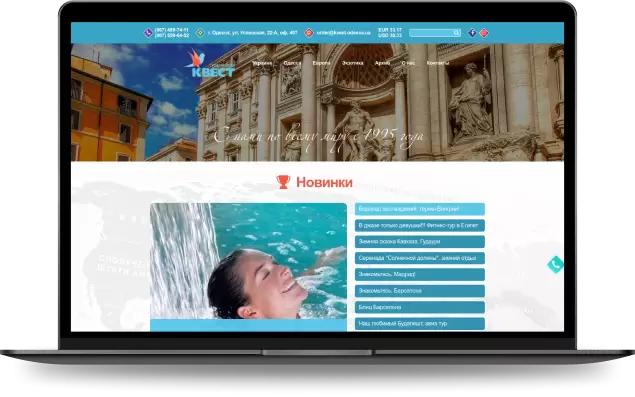Open the Экзотика menu item

(352, 63)
